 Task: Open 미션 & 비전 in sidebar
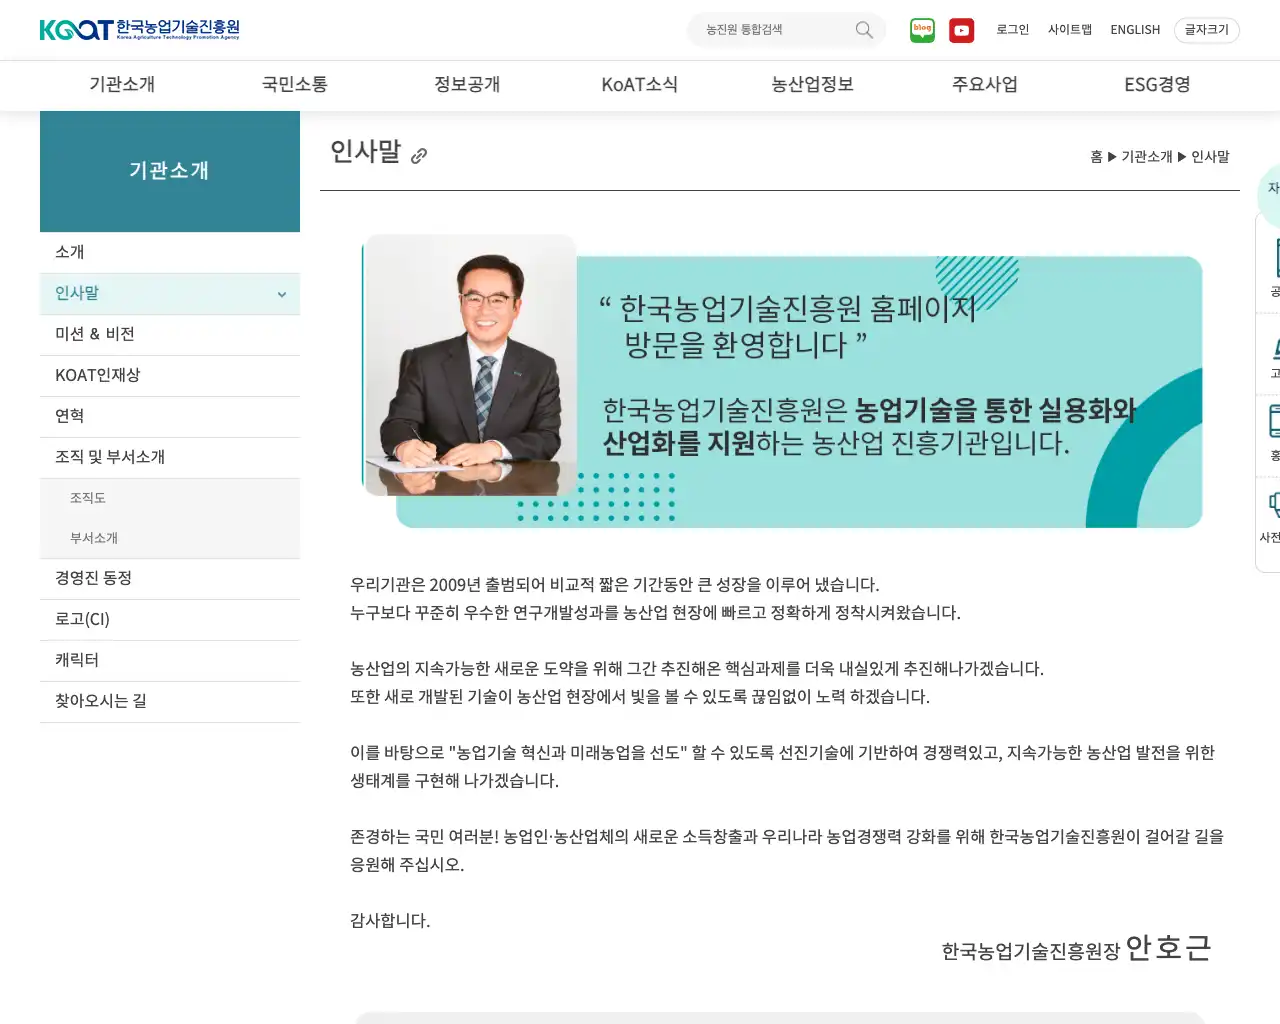click(170, 334)
